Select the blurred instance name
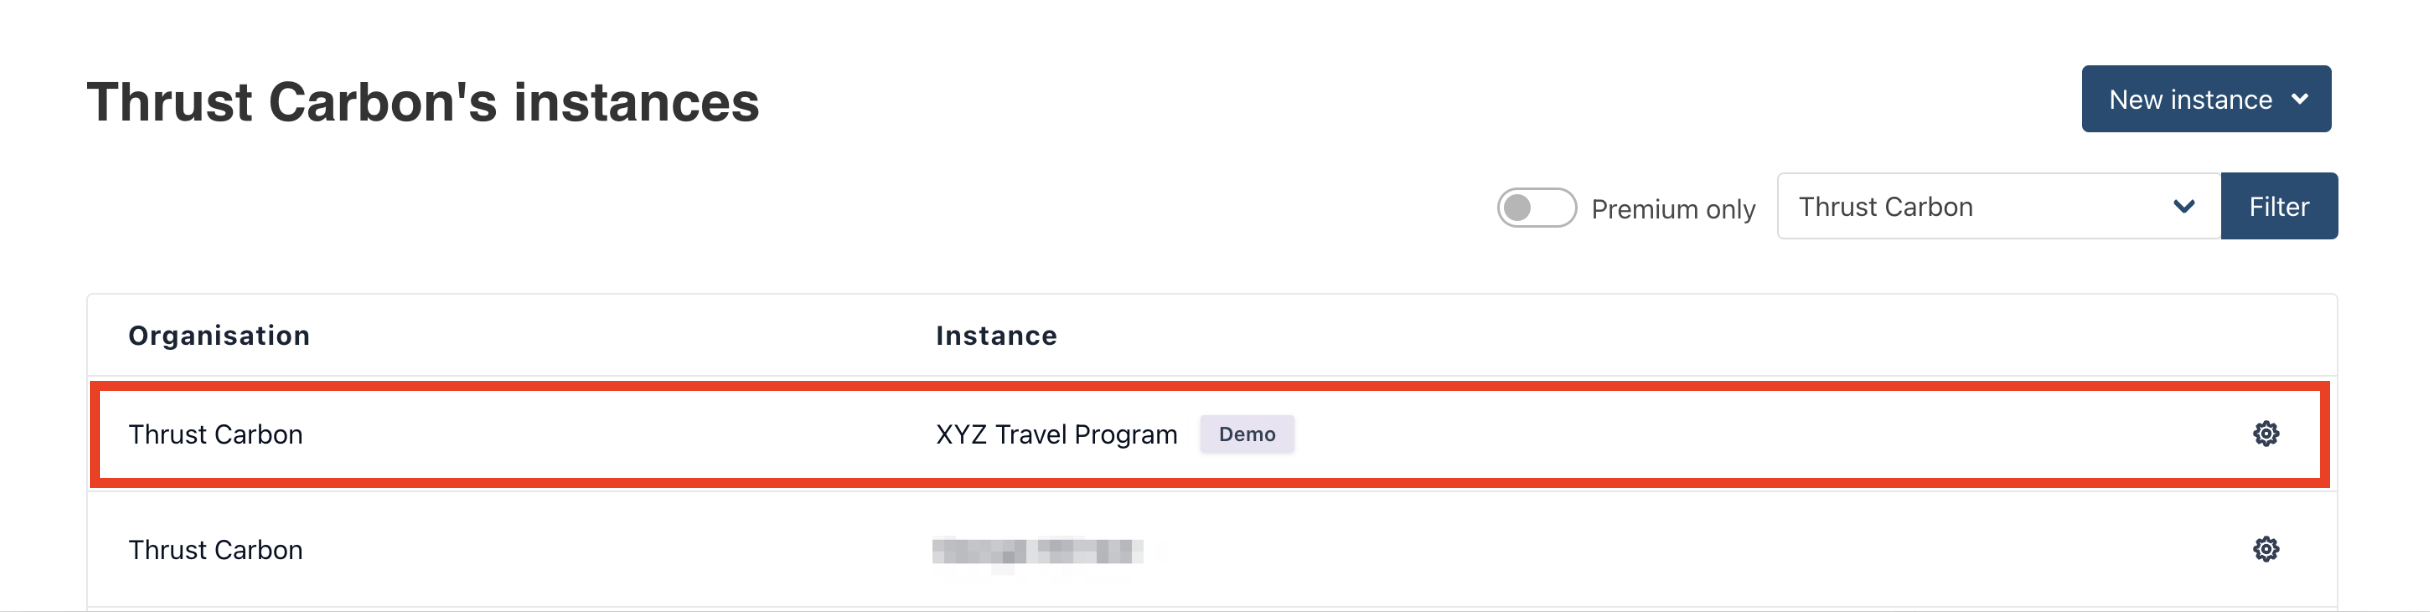 point(1037,551)
